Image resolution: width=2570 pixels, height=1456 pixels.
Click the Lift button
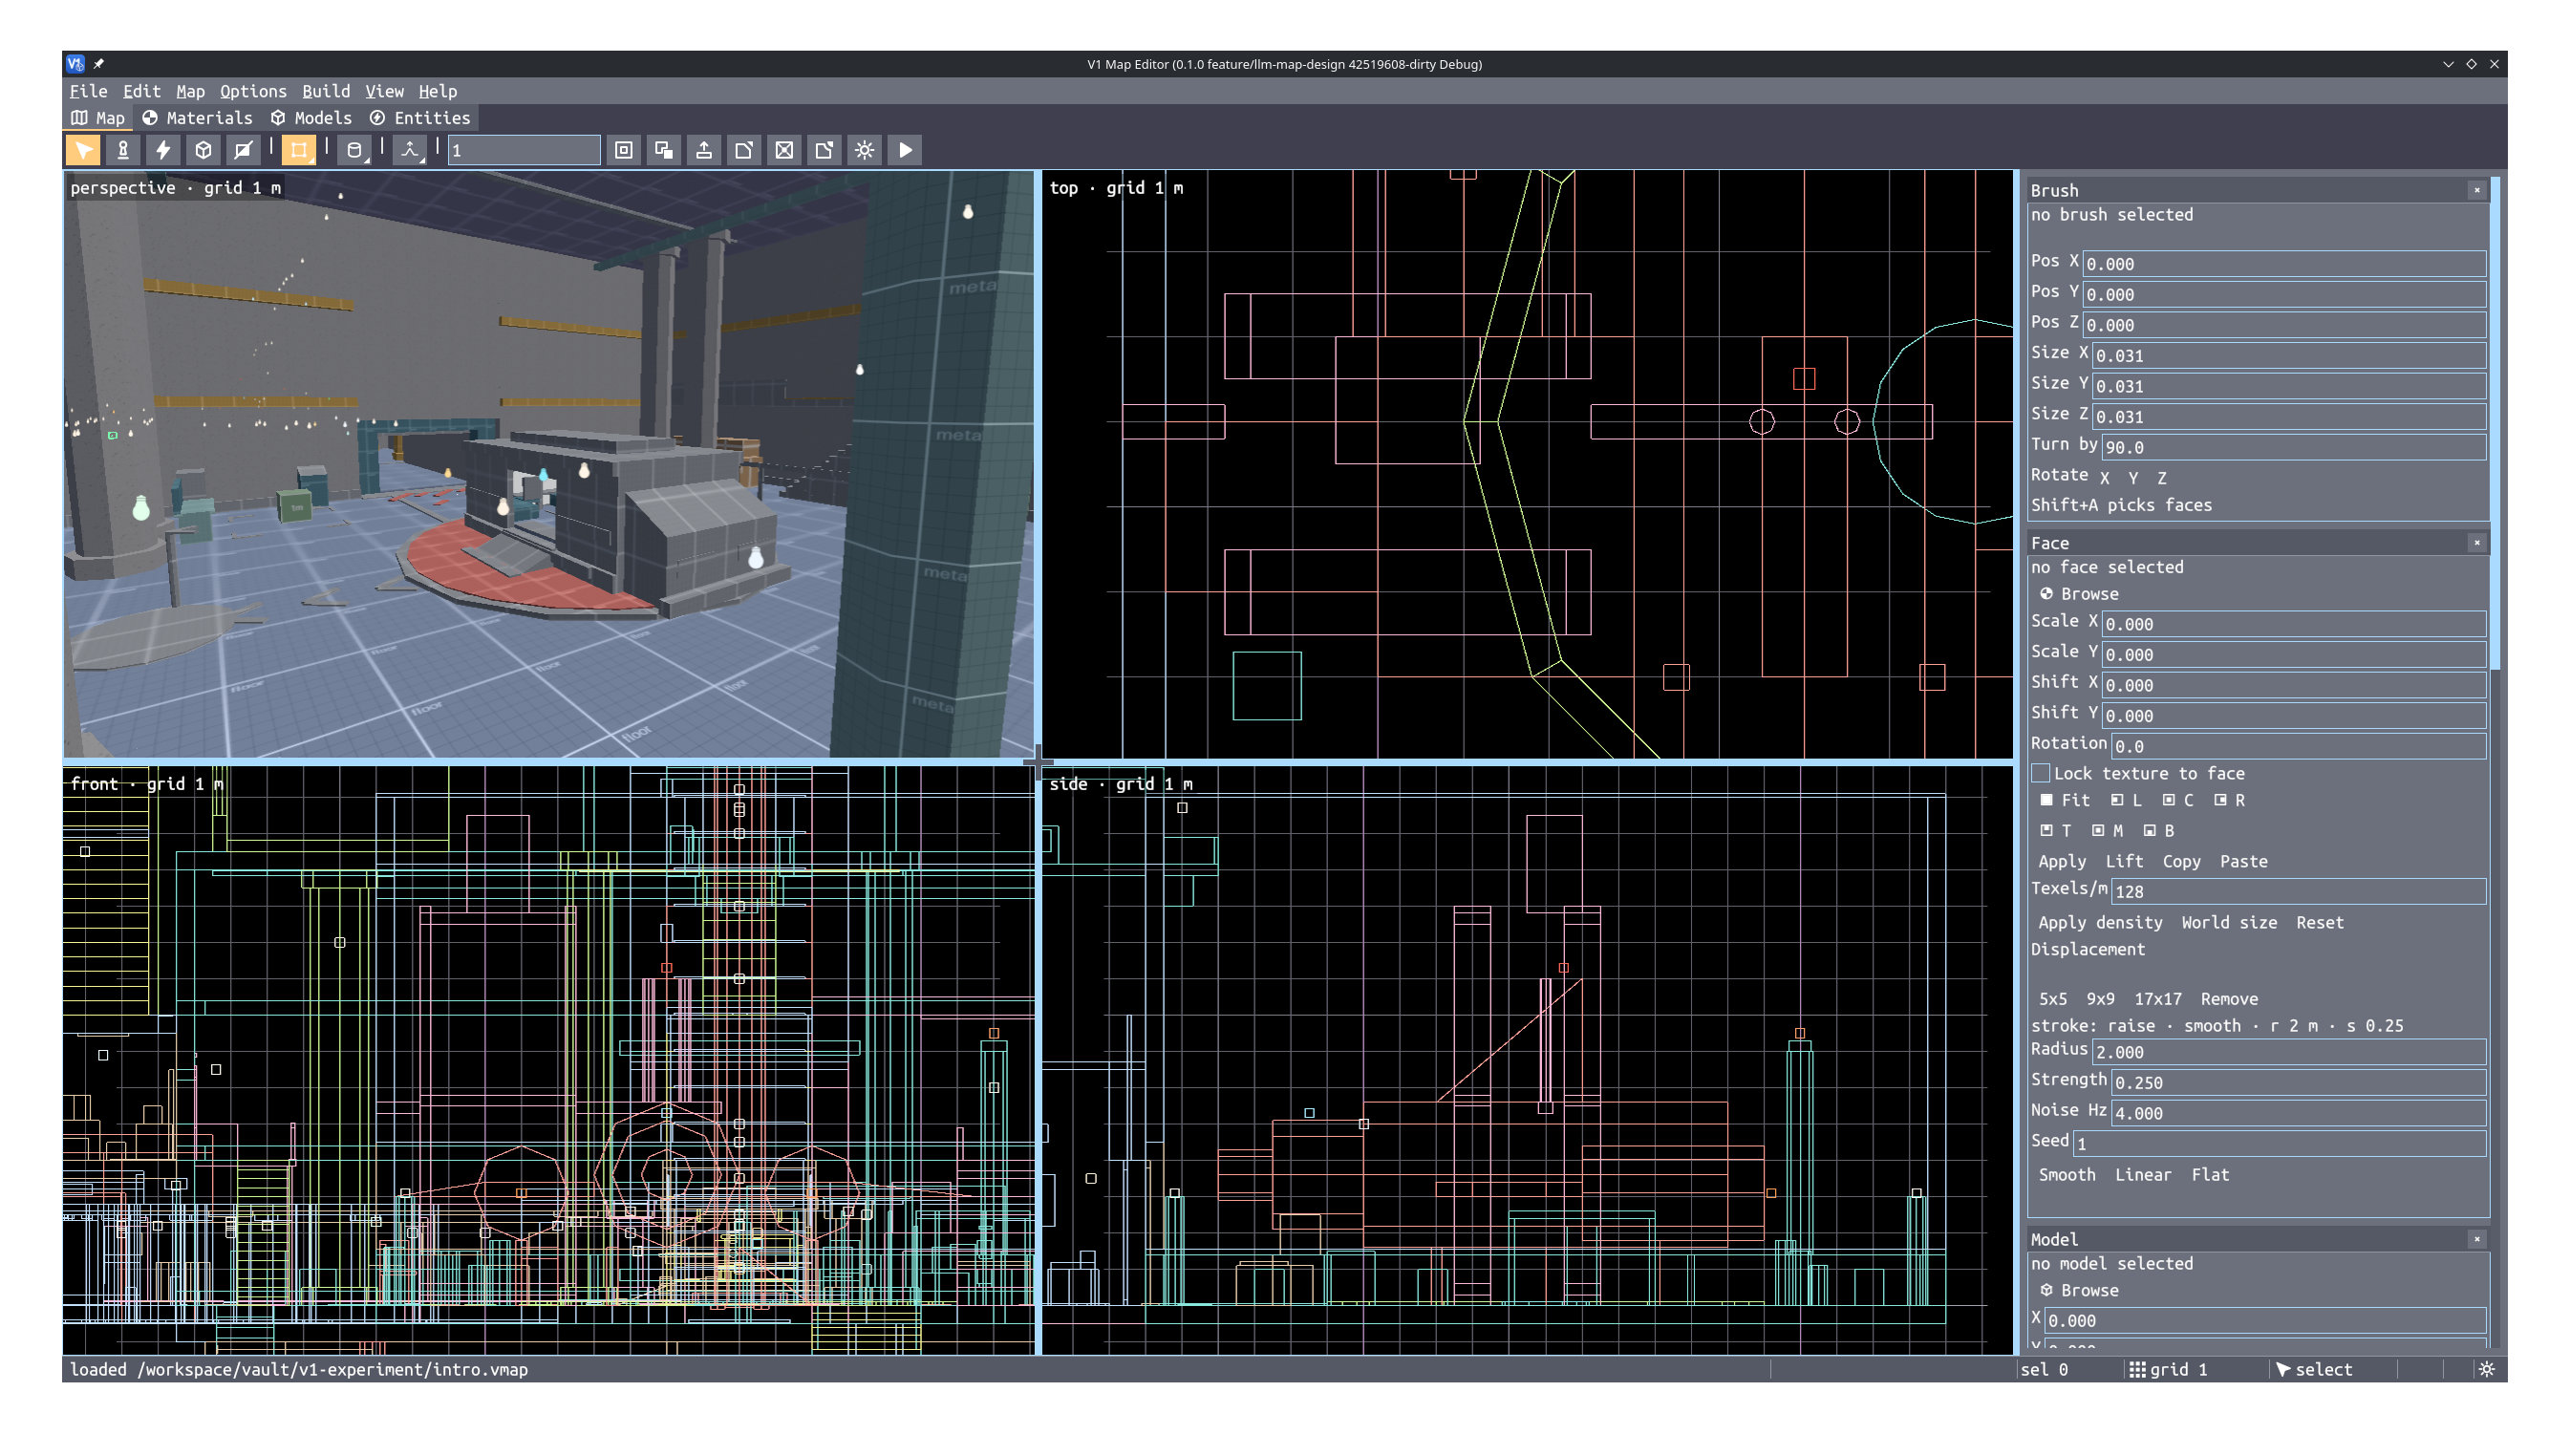tap(2123, 862)
